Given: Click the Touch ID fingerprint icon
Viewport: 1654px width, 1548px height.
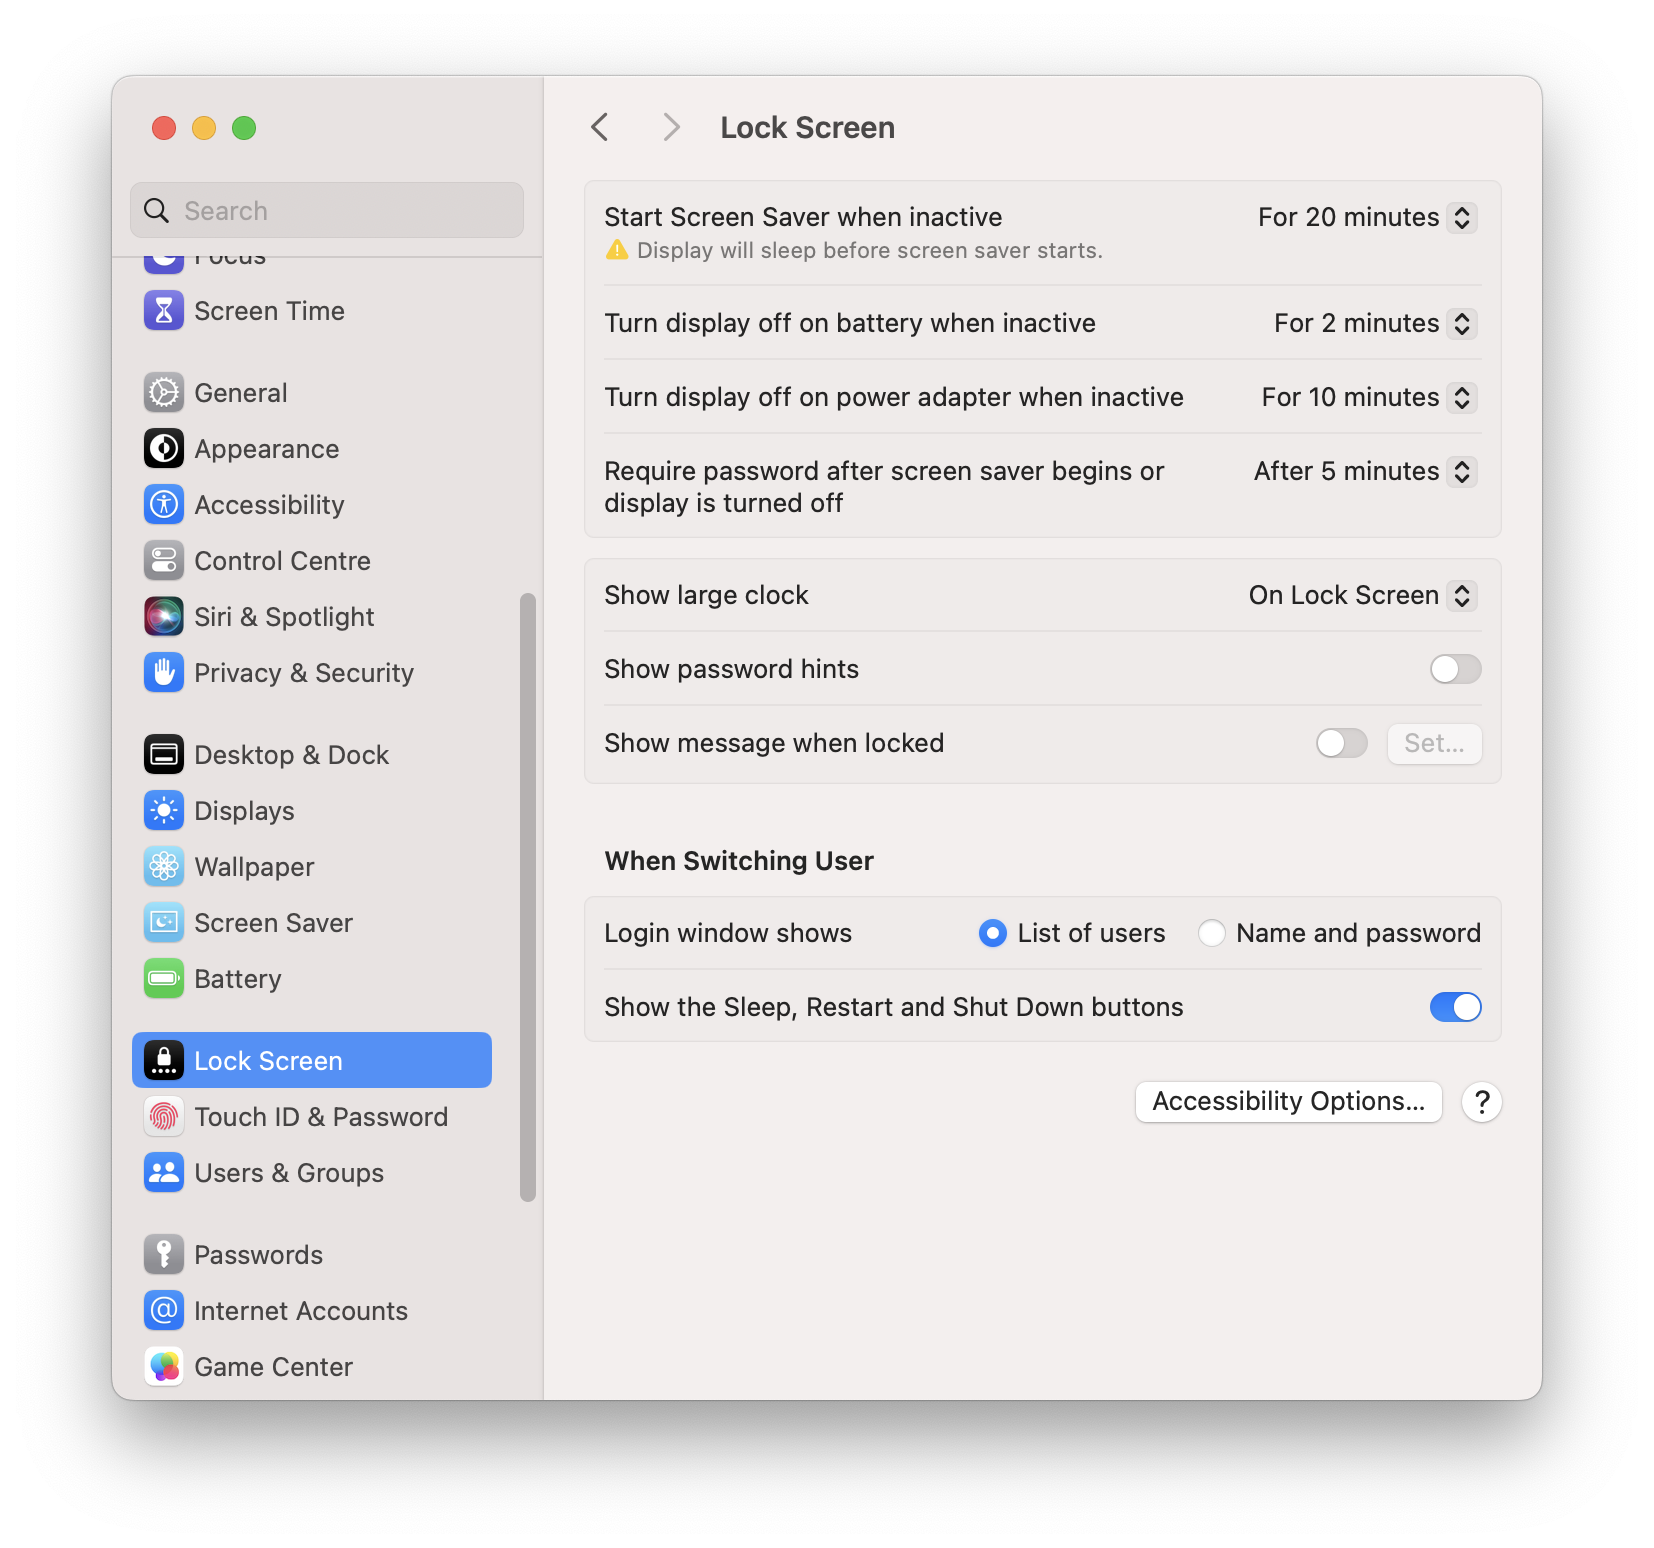Looking at the screenshot, I should point(164,1117).
